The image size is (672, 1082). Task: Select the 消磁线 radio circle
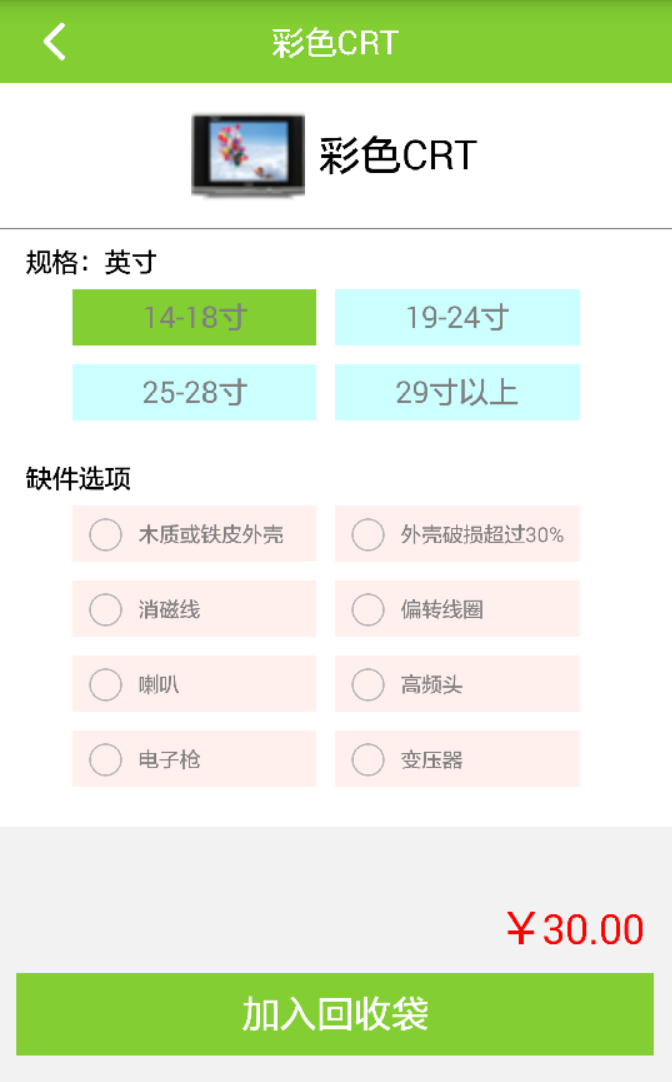pos(106,609)
